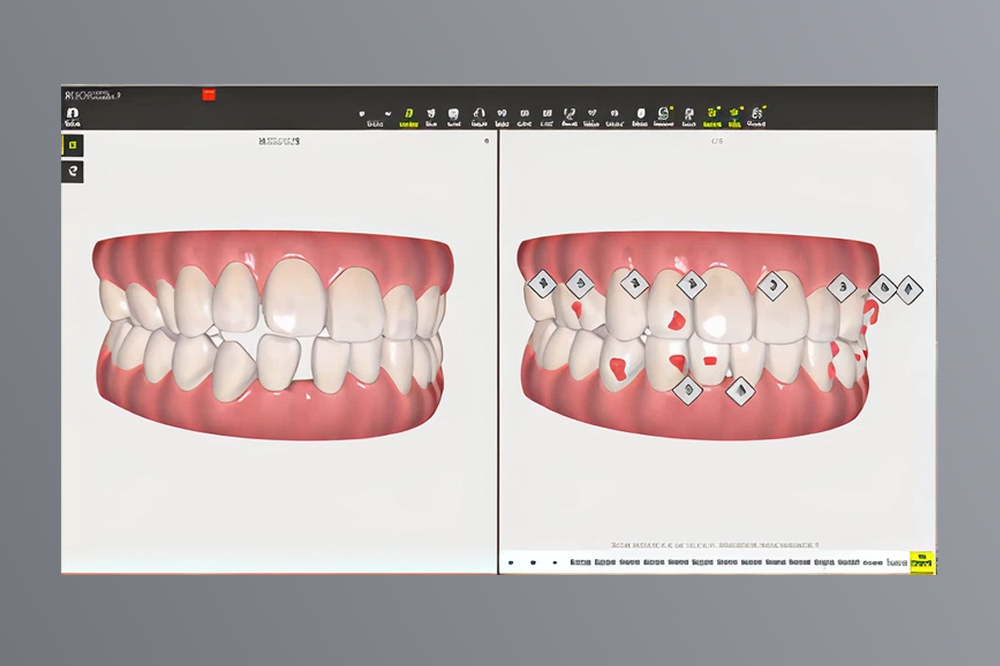Click the rightmost diamond marker beside the upper arch

coord(908,290)
